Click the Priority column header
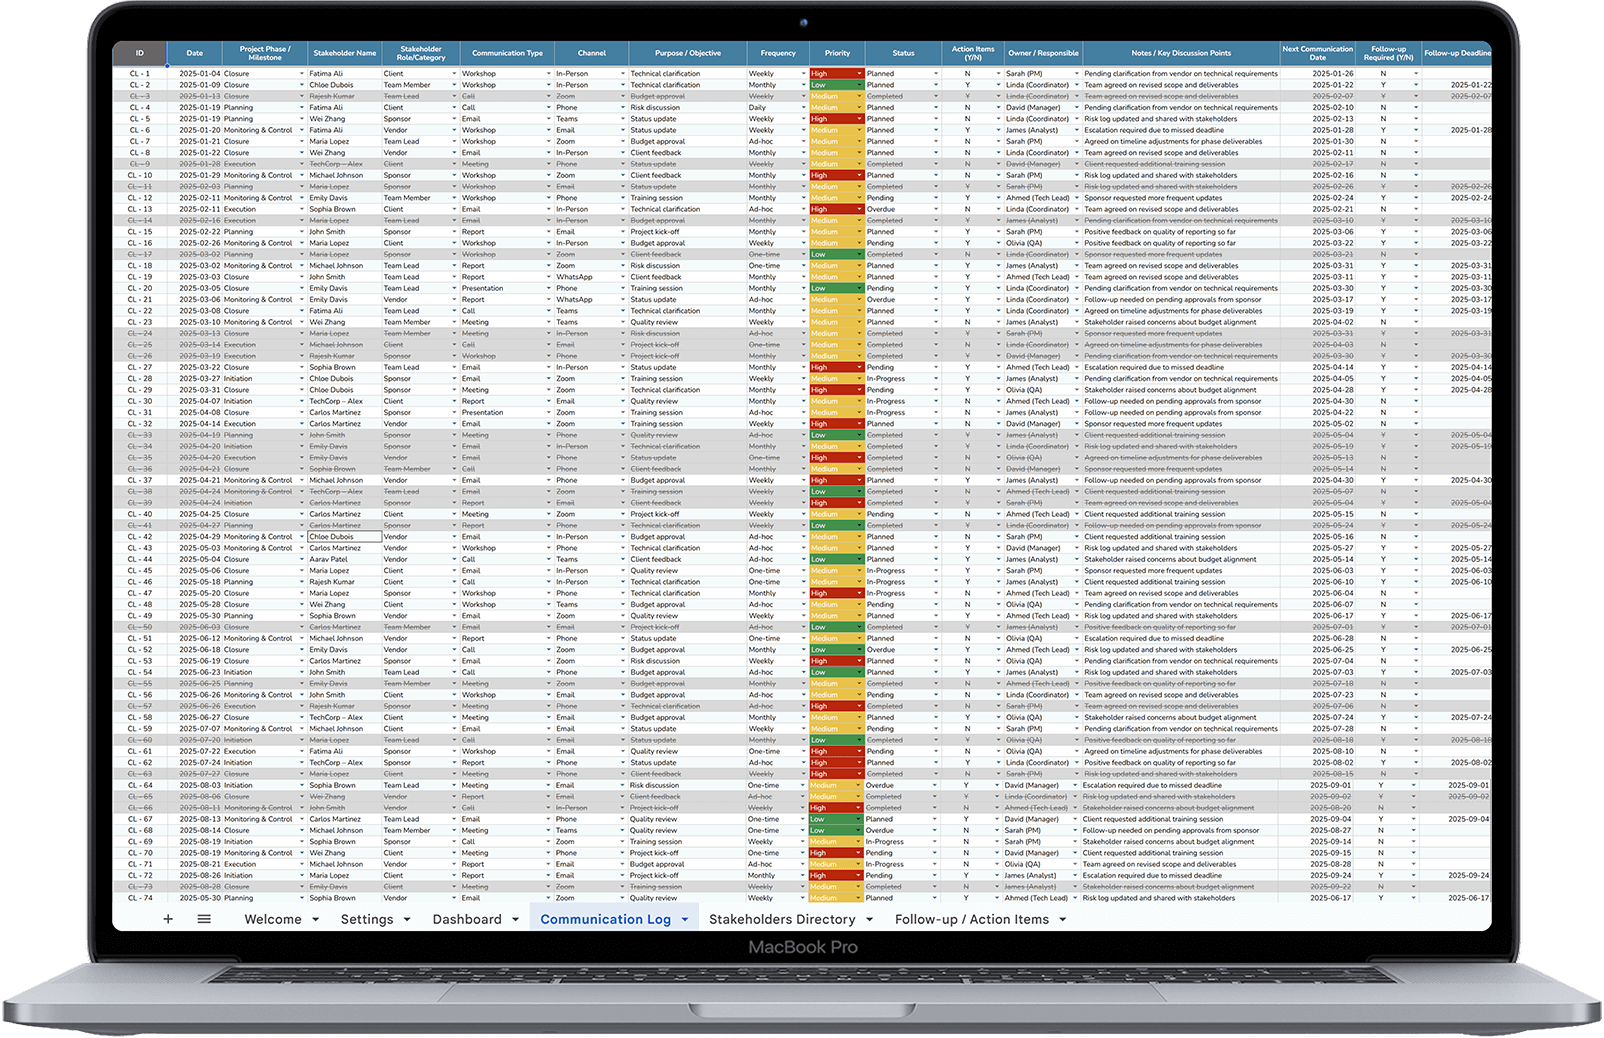 tap(837, 53)
